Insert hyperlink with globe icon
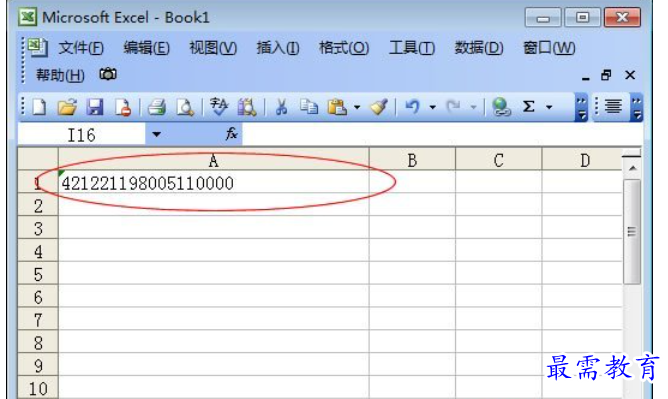This screenshot has height=399, width=668. coord(501,107)
